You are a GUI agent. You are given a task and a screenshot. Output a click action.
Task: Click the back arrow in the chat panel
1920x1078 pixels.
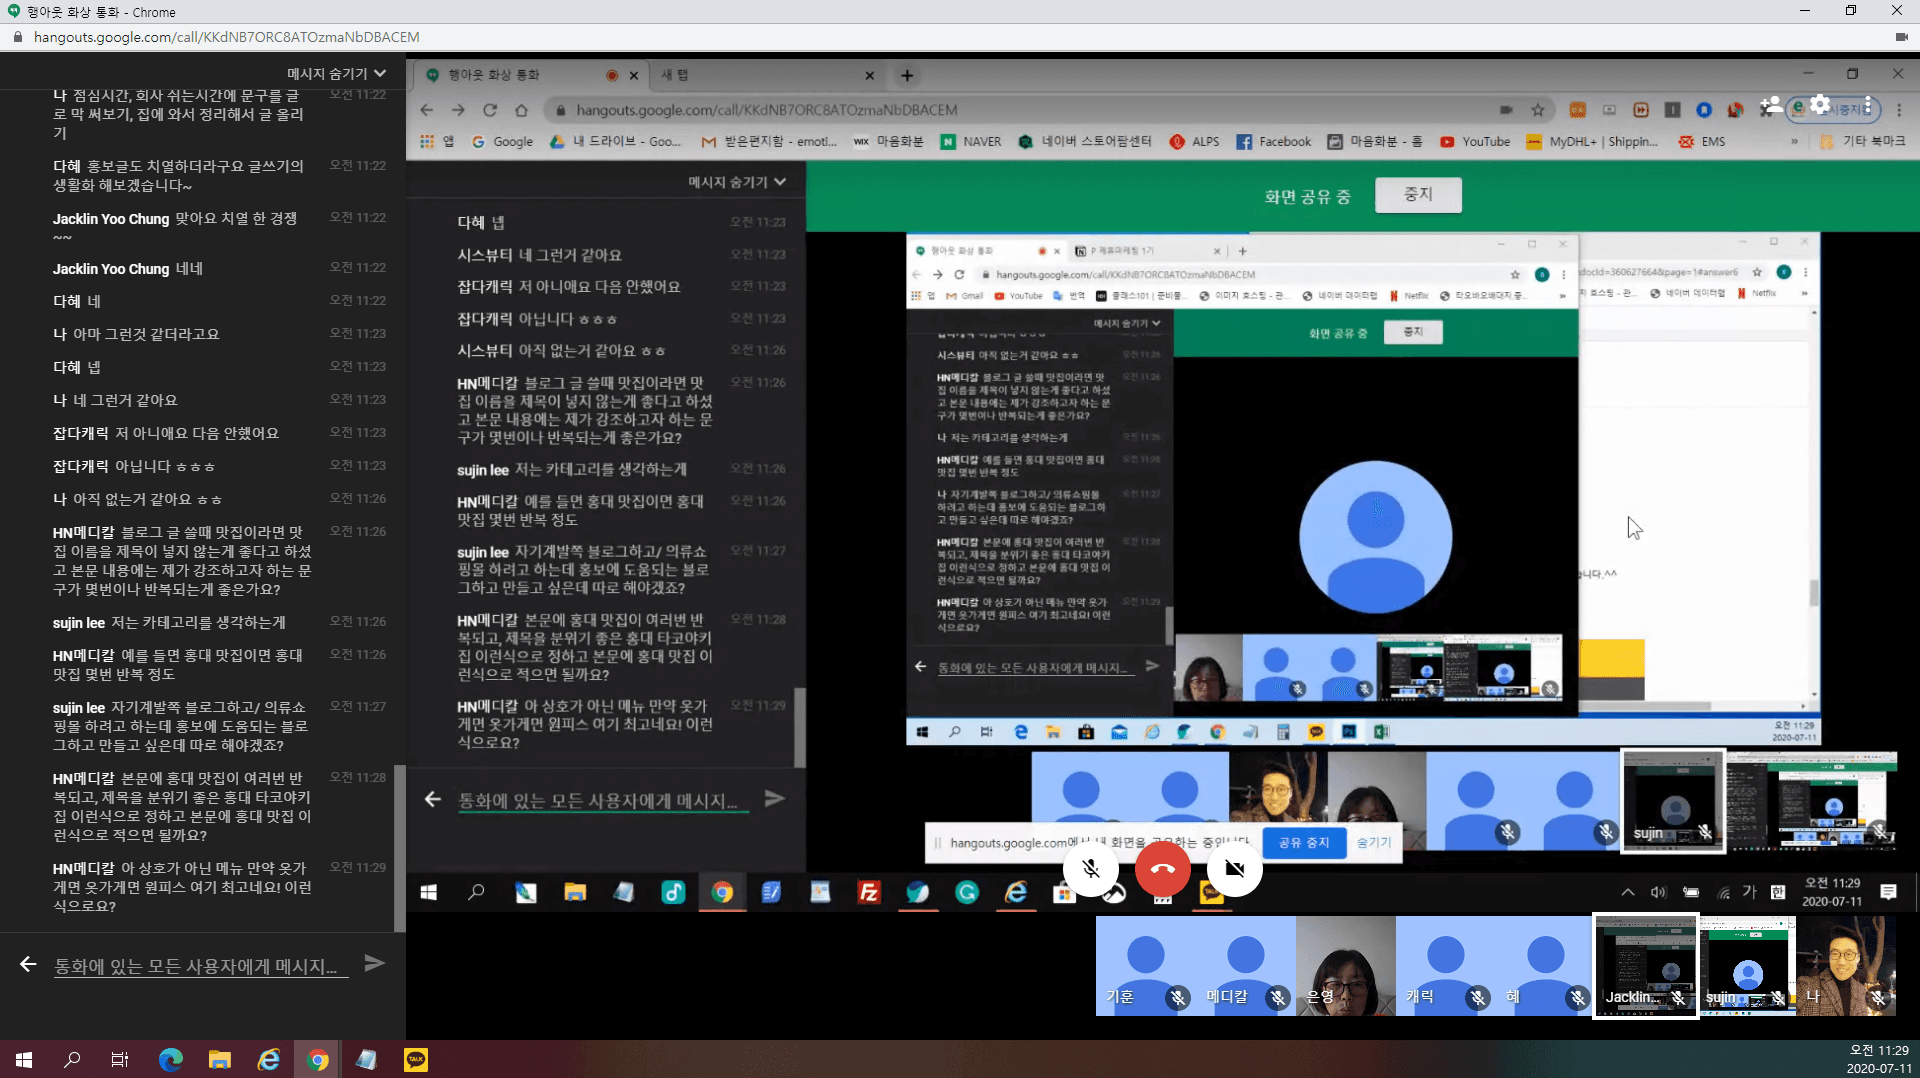coord(432,798)
